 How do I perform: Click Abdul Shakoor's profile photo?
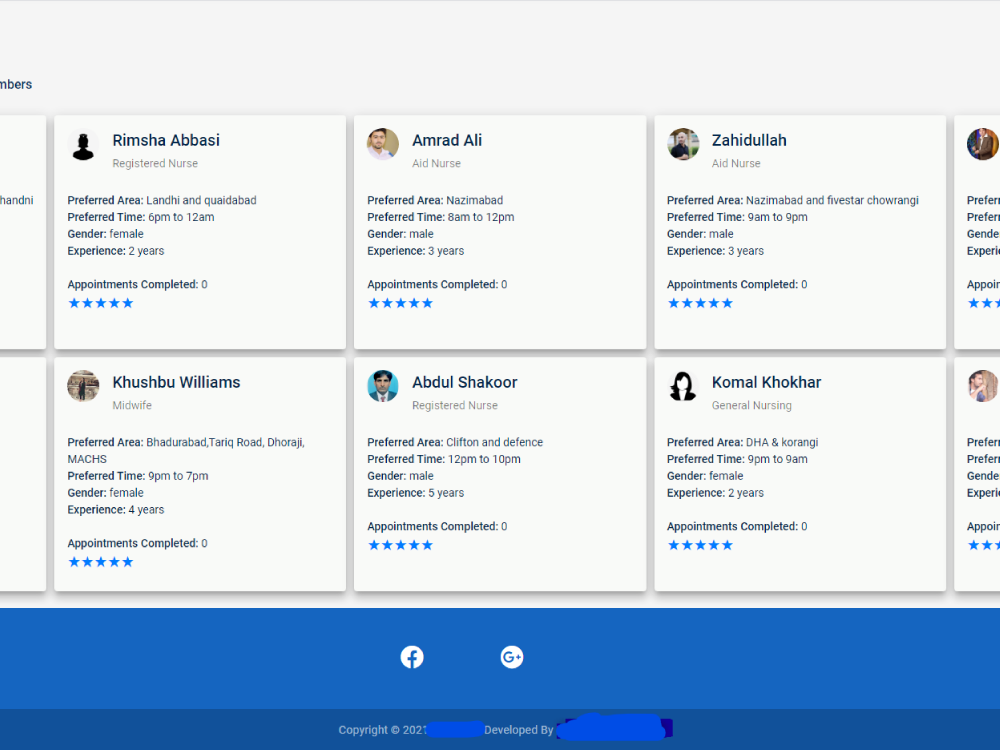(383, 386)
